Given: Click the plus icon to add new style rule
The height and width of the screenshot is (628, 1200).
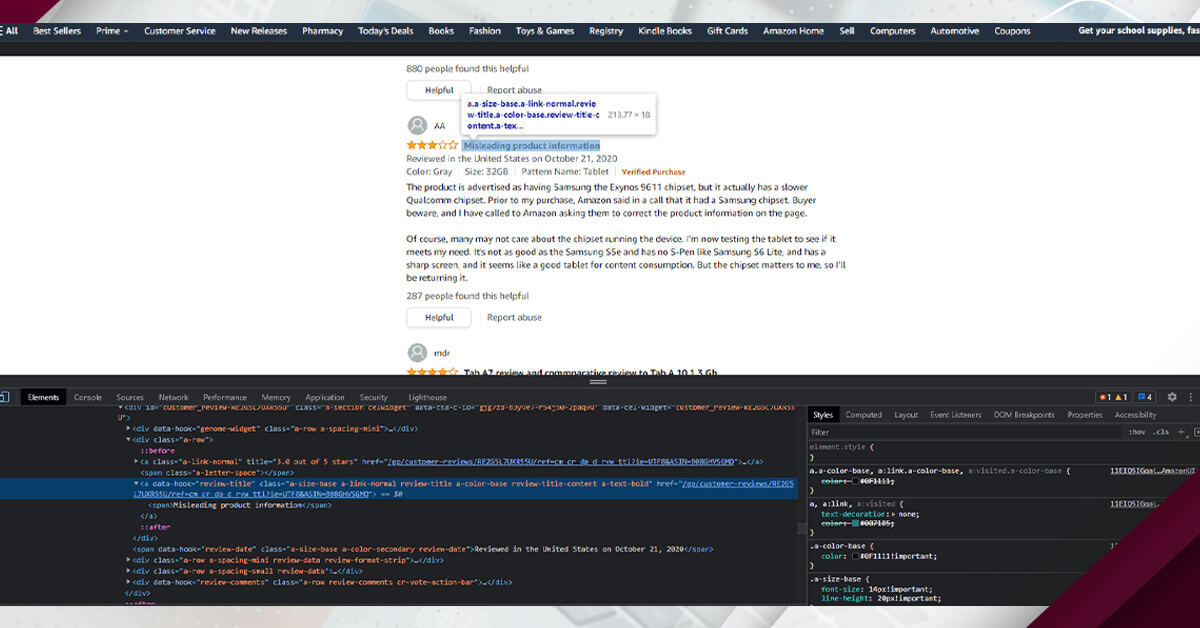Looking at the screenshot, I should click(1181, 432).
